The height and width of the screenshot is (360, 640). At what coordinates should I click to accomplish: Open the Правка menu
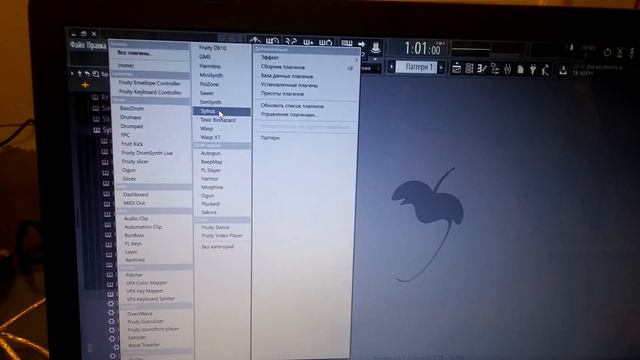tap(97, 45)
